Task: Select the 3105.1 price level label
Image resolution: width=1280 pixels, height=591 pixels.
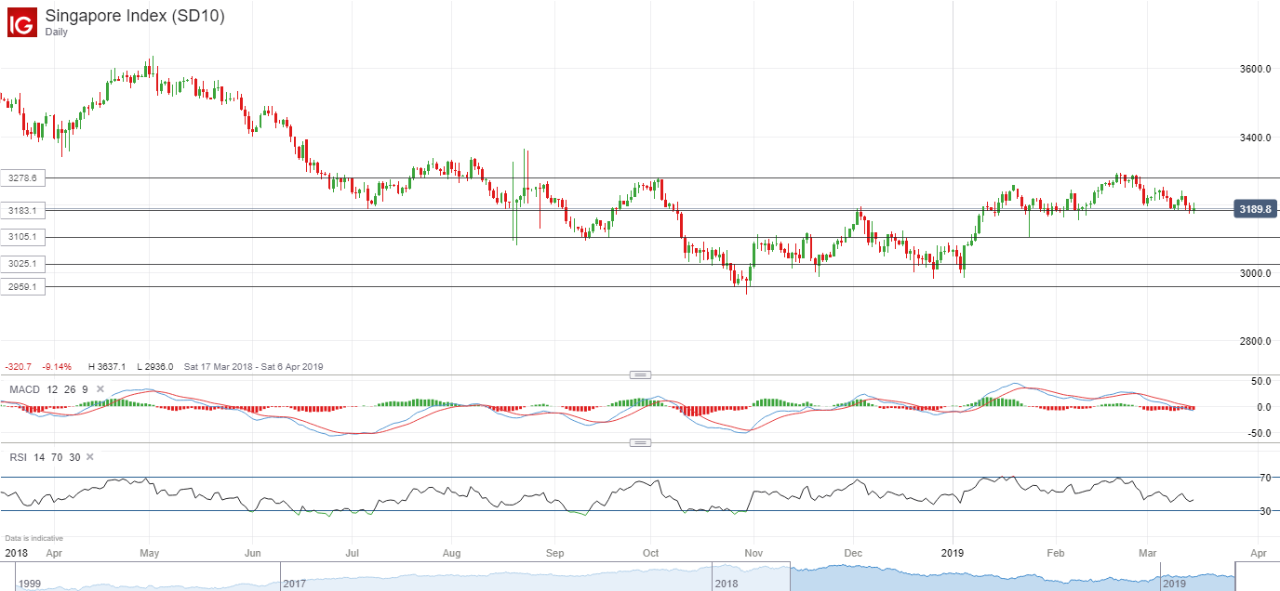Action: click(22, 237)
